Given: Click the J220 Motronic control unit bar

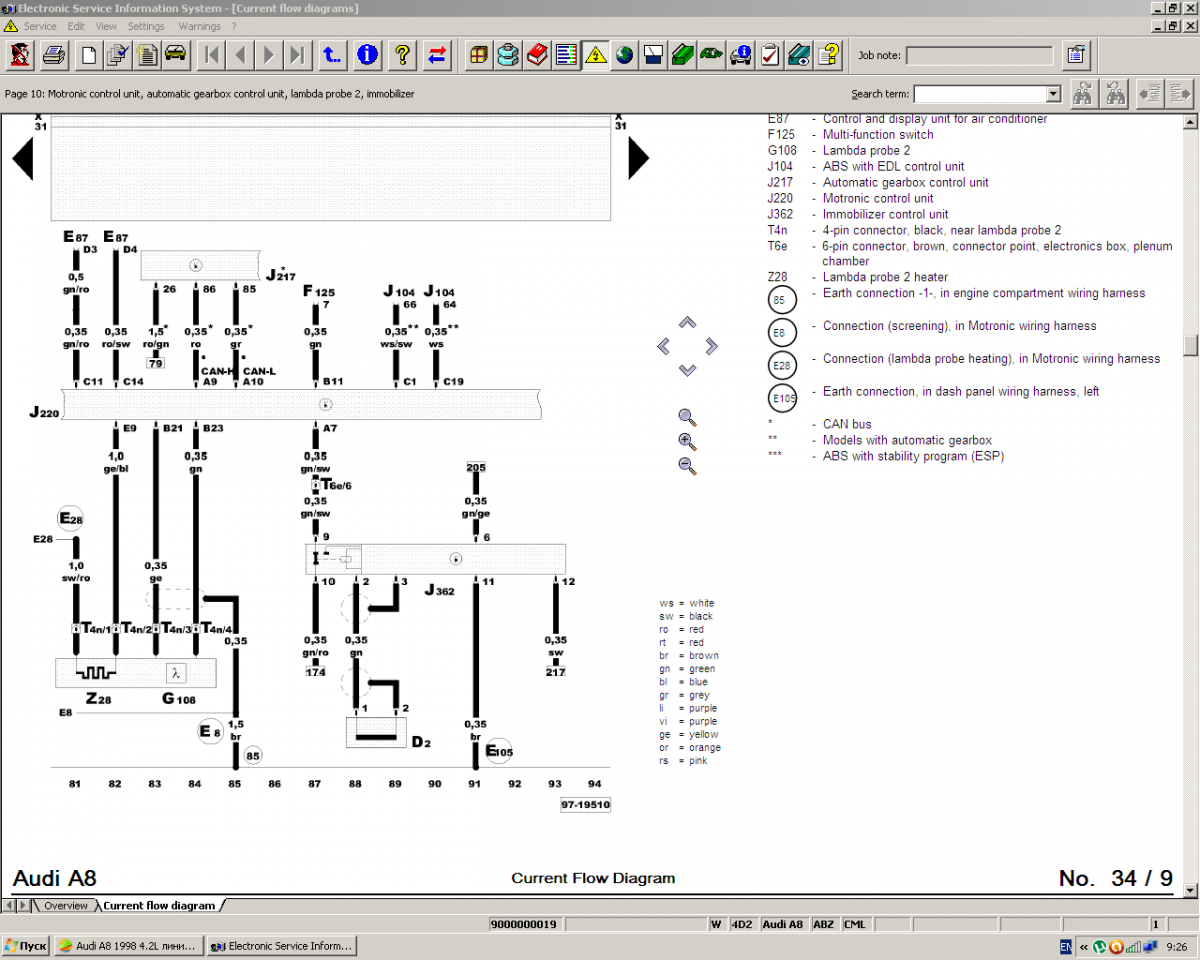Looking at the screenshot, I should click(x=301, y=404).
